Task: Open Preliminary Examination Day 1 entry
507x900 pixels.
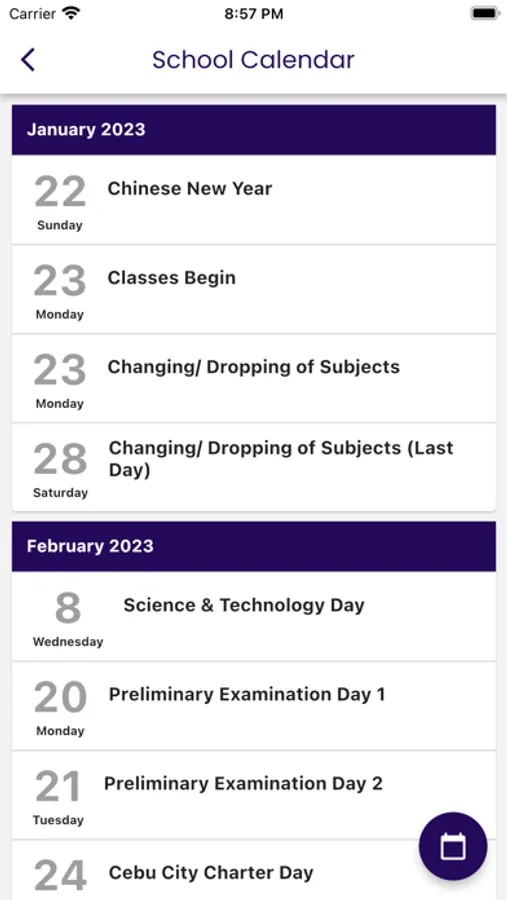Action: pos(254,705)
